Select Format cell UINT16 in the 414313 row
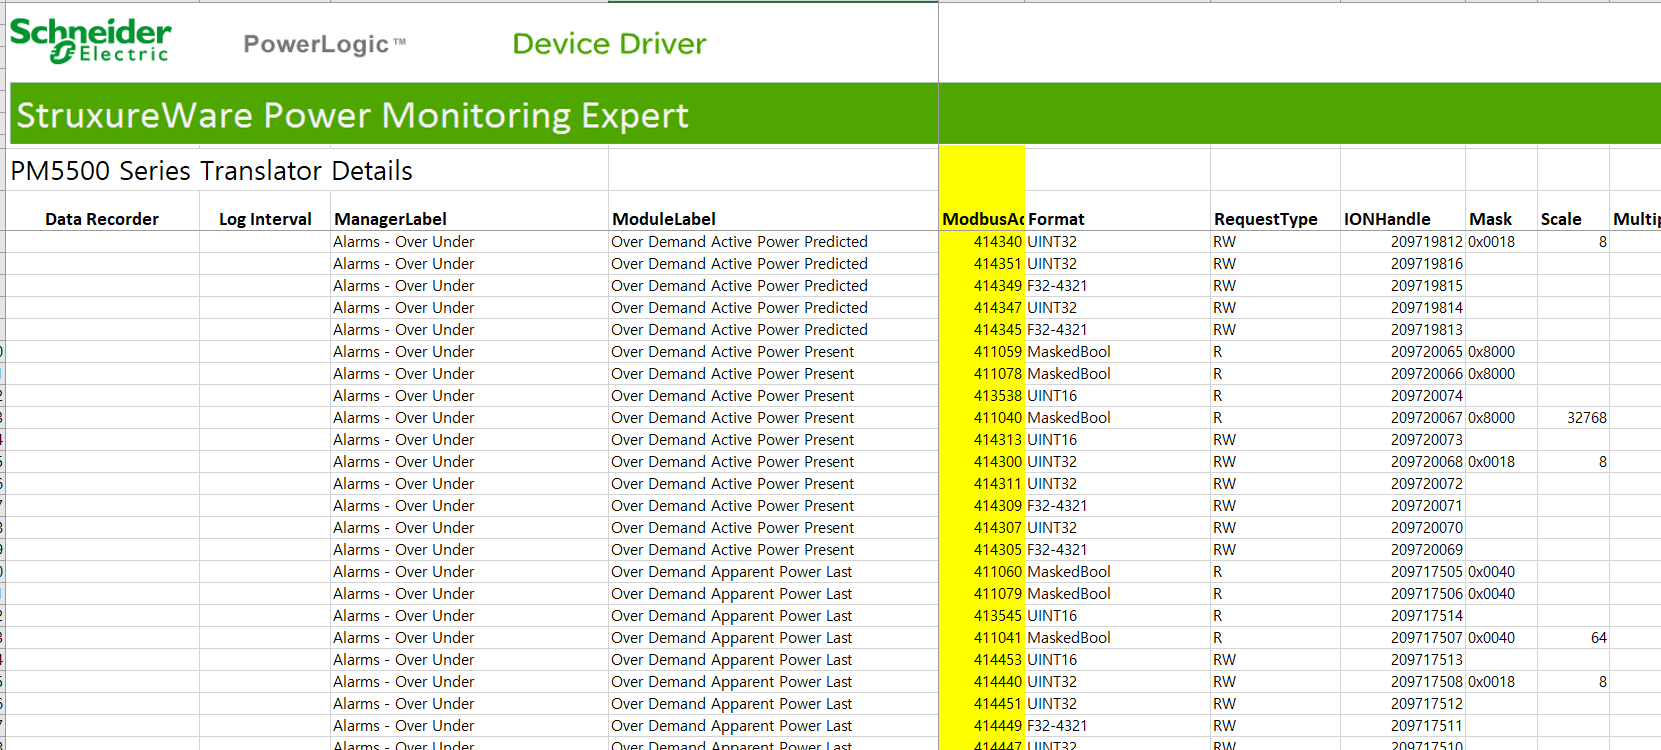Viewport: 1661px width, 750px height. tap(1118, 440)
